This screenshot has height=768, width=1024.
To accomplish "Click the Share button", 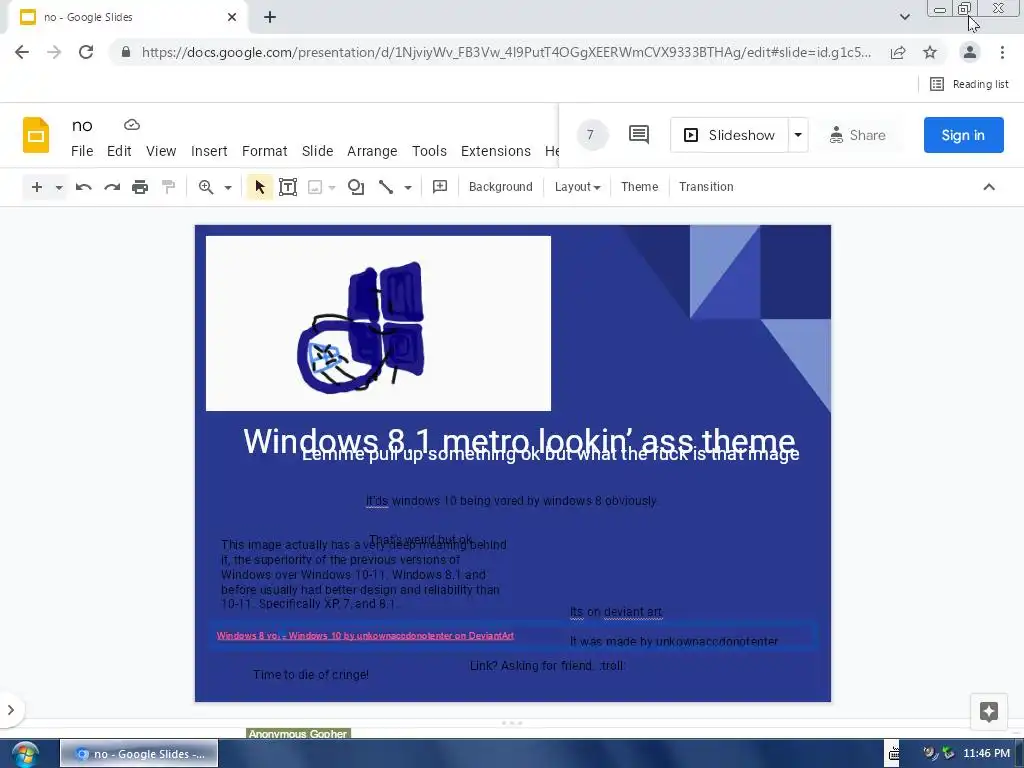I will (x=857, y=135).
